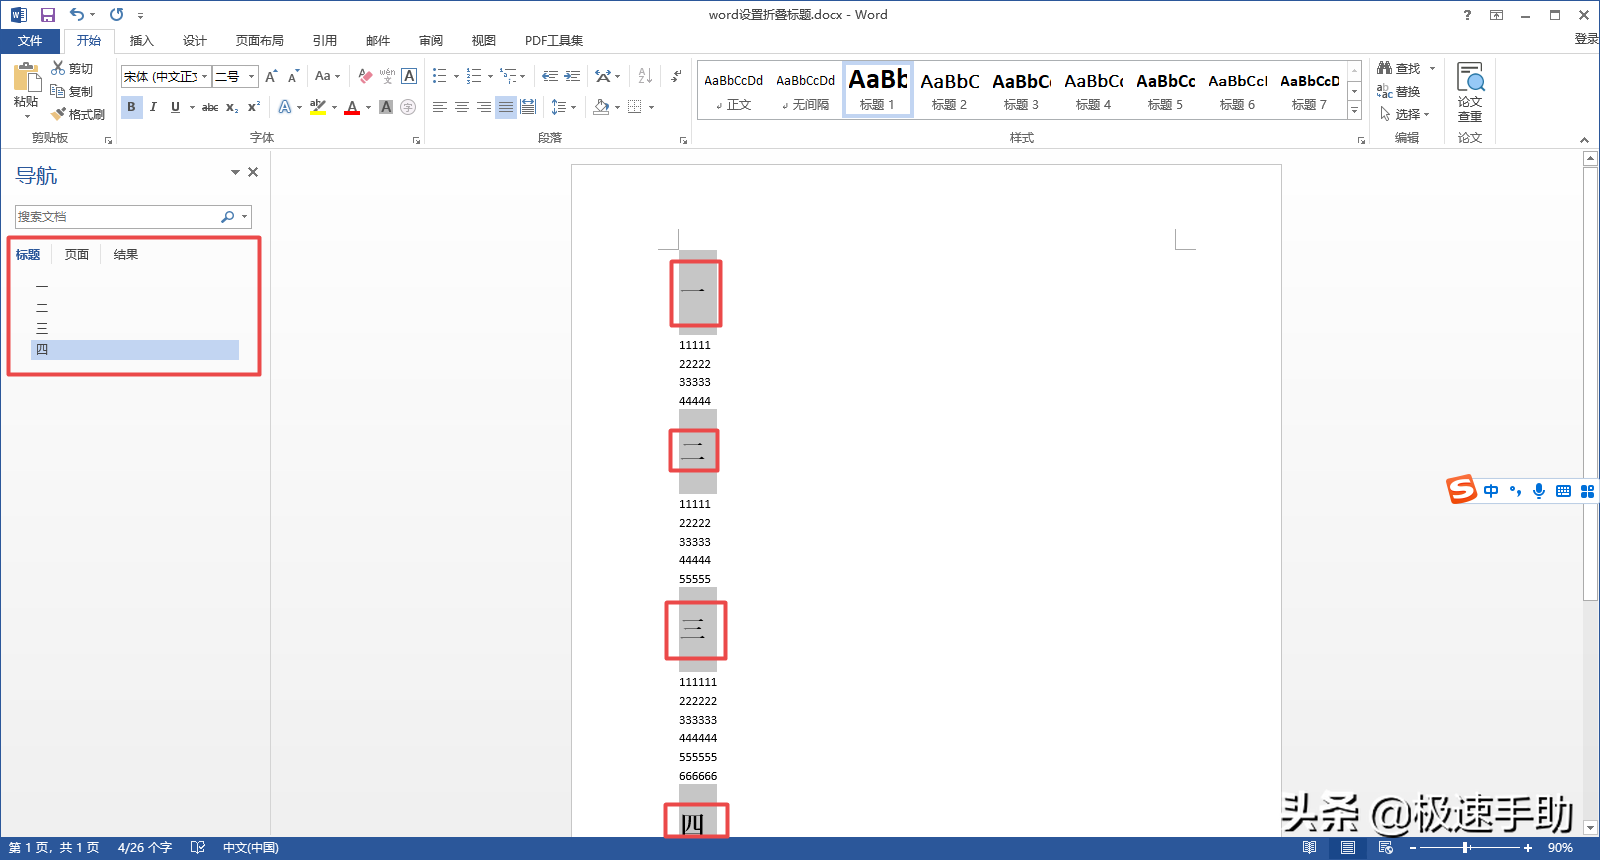Toggle Italic formatting
The image size is (1600, 860).
(153, 107)
